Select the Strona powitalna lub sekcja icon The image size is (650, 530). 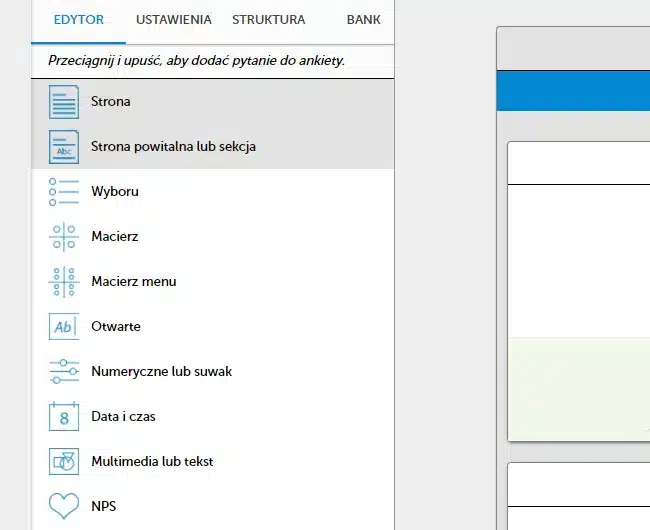point(64,147)
